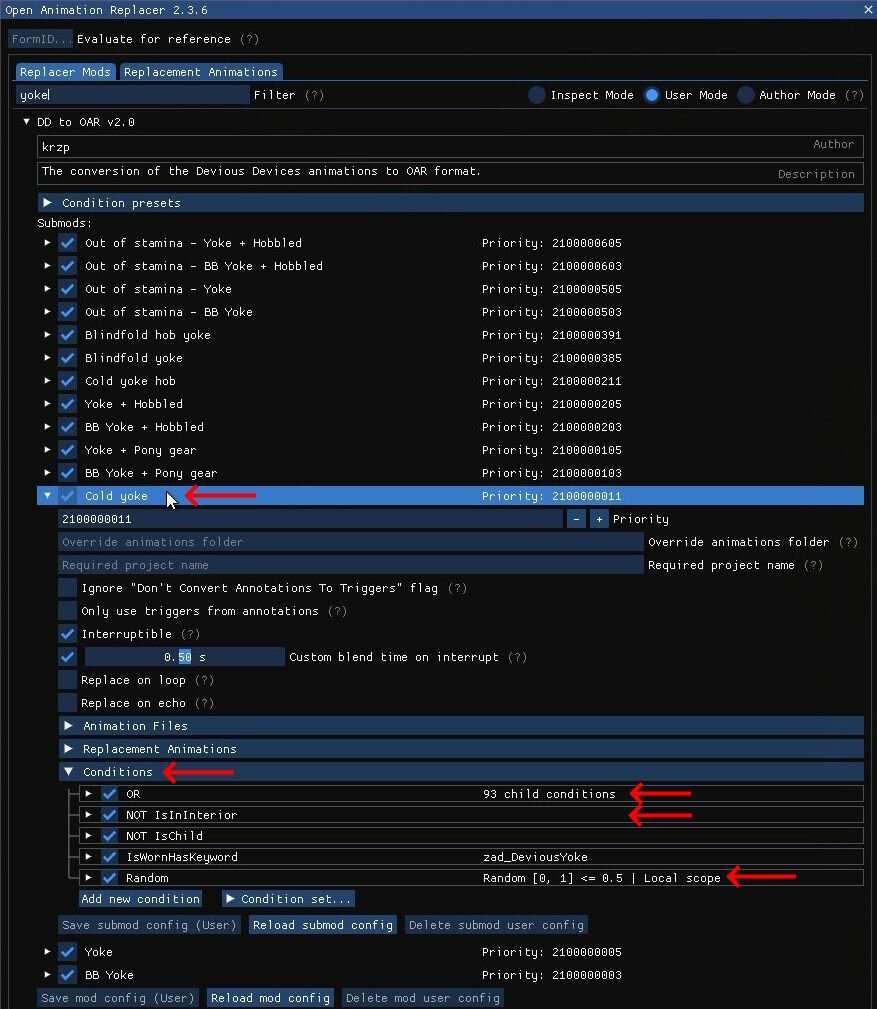877x1009 pixels.
Task: Click the filter text field containing yoke
Action: 130,95
